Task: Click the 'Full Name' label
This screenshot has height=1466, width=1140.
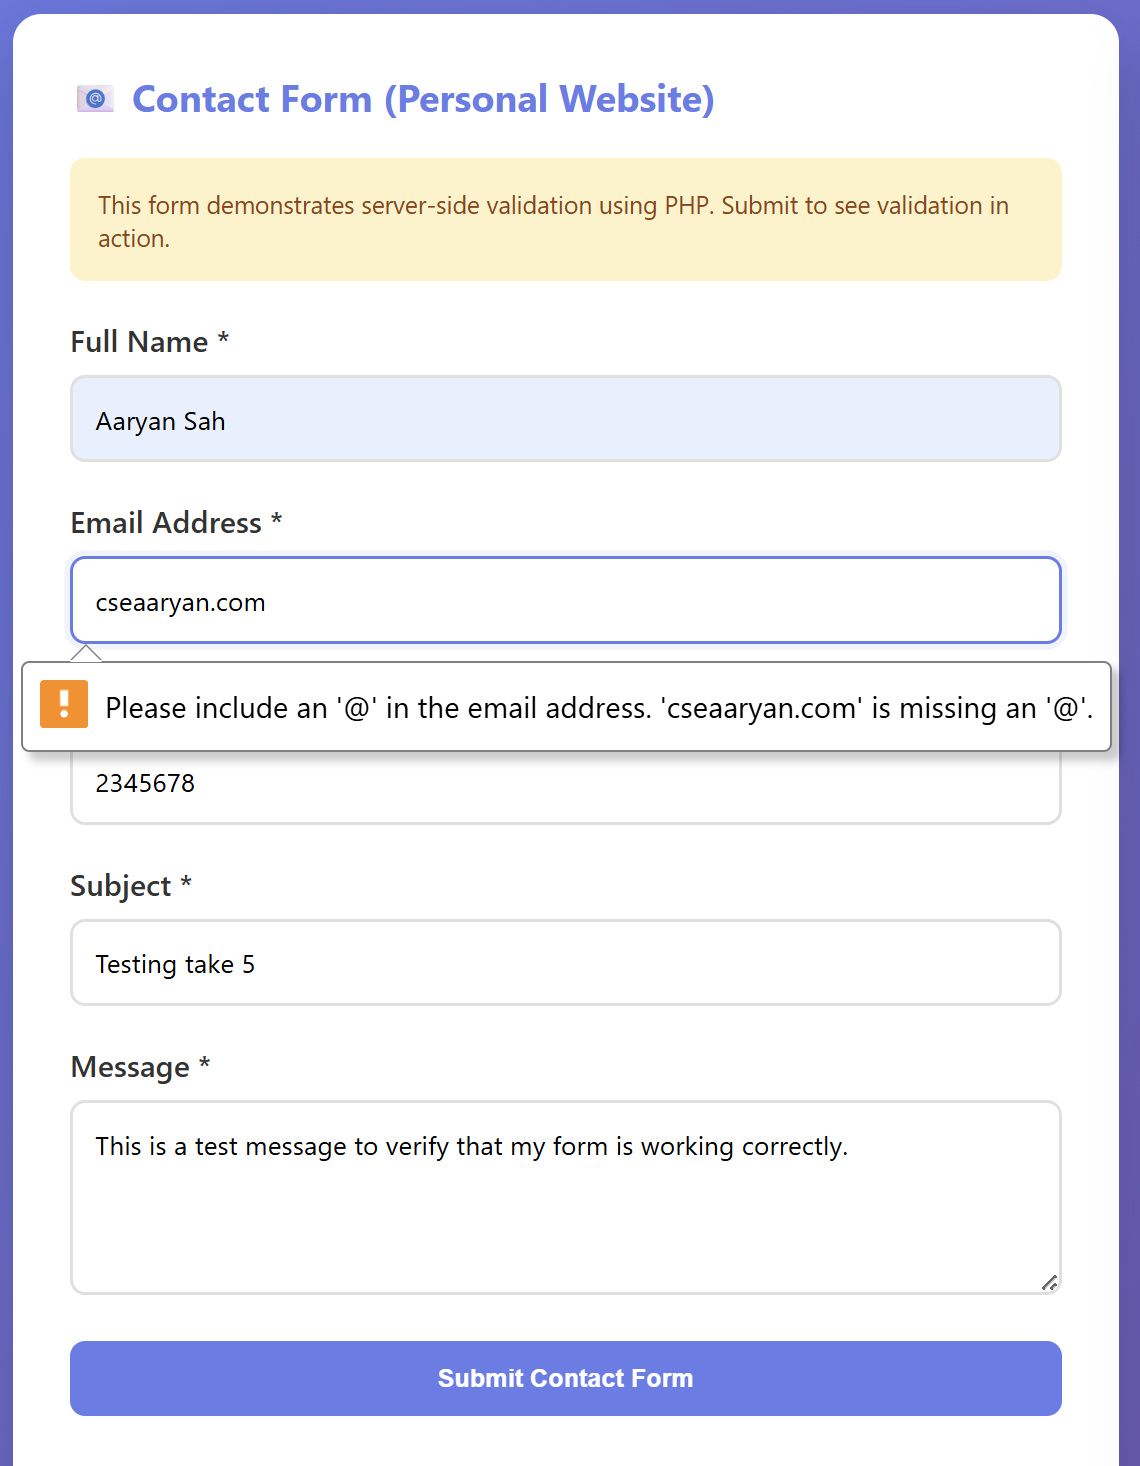Action: coord(138,341)
